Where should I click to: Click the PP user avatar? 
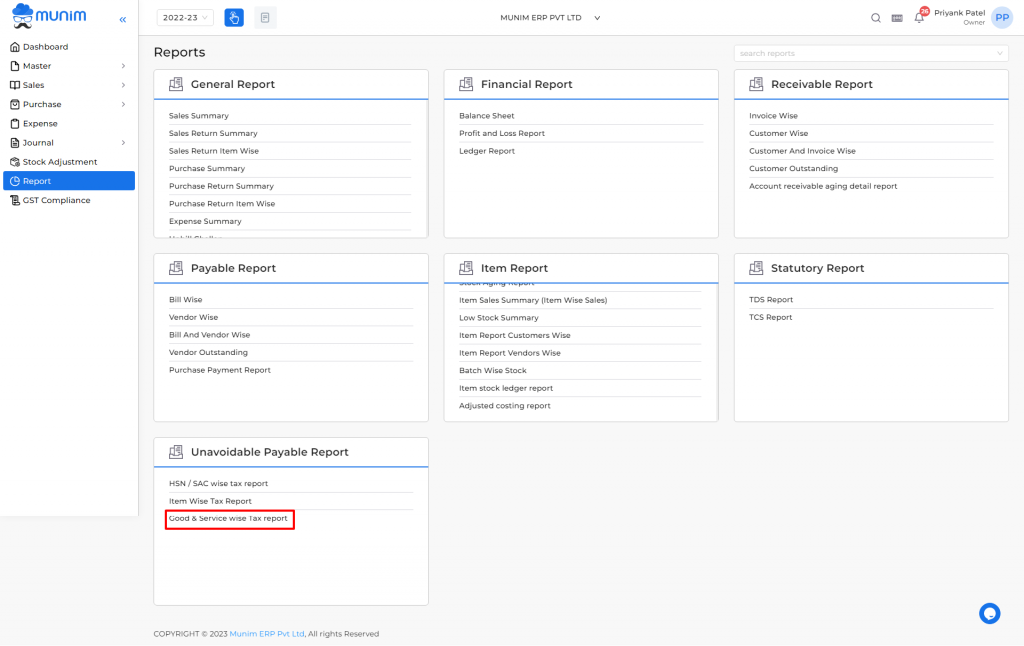pos(1002,18)
